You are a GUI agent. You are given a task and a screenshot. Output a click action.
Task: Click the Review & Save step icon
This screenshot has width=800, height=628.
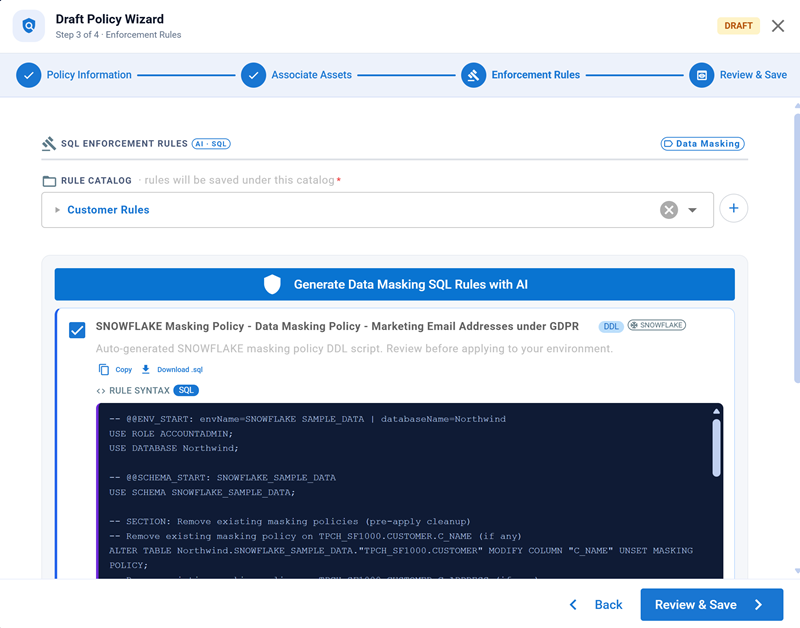702,75
